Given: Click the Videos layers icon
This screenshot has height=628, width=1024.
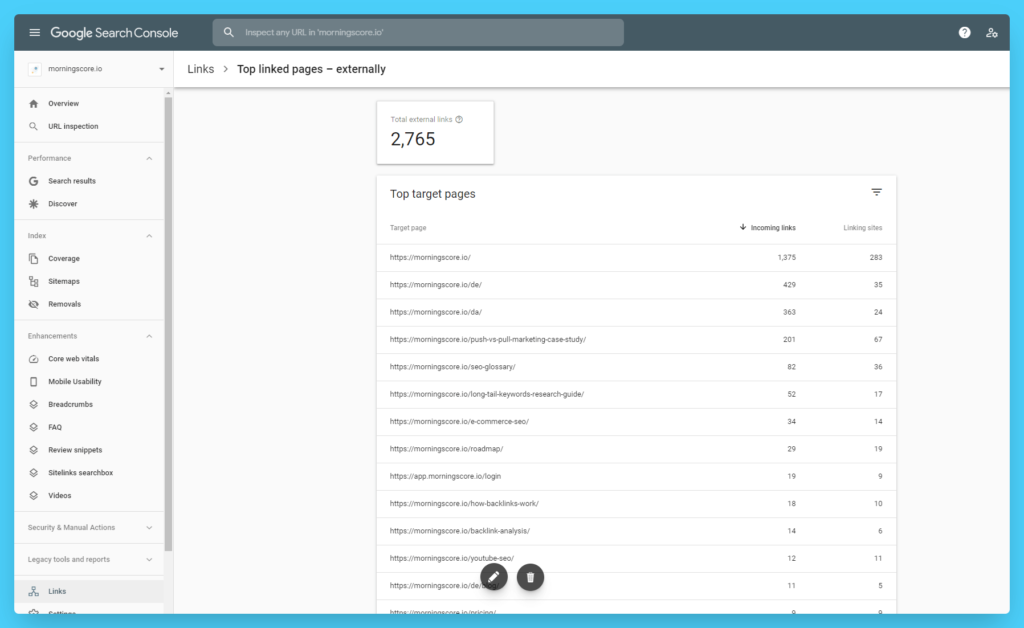Looking at the screenshot, I should coord(34,496).
